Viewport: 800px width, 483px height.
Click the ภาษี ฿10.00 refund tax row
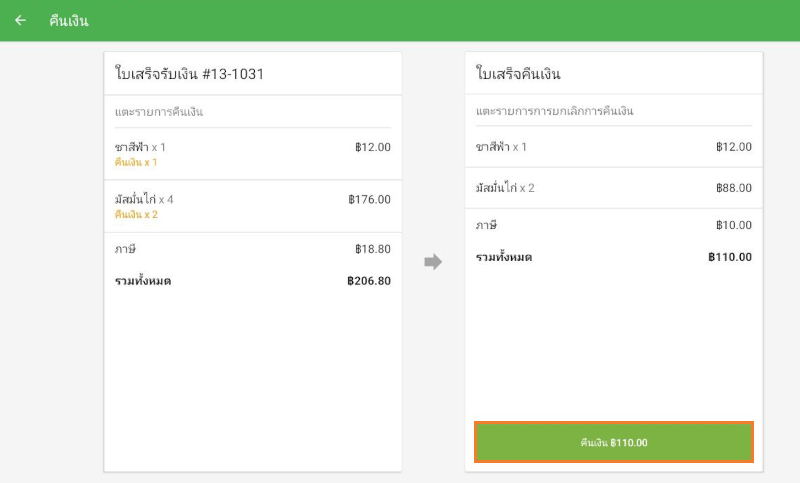click(613, 225)
